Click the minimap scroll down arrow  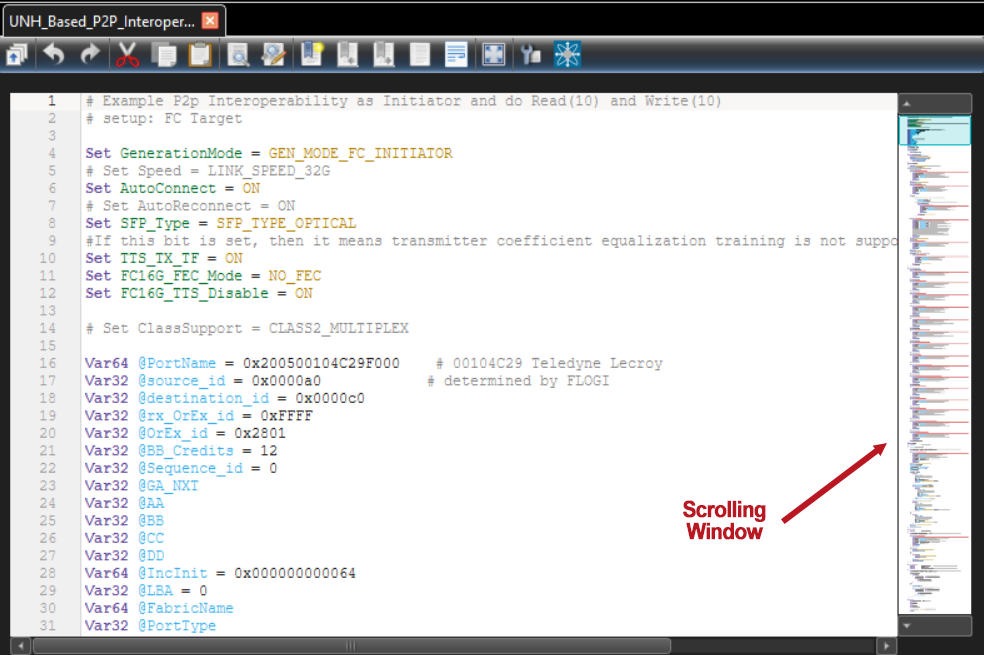pyautogui.click(x=907, y=626)
